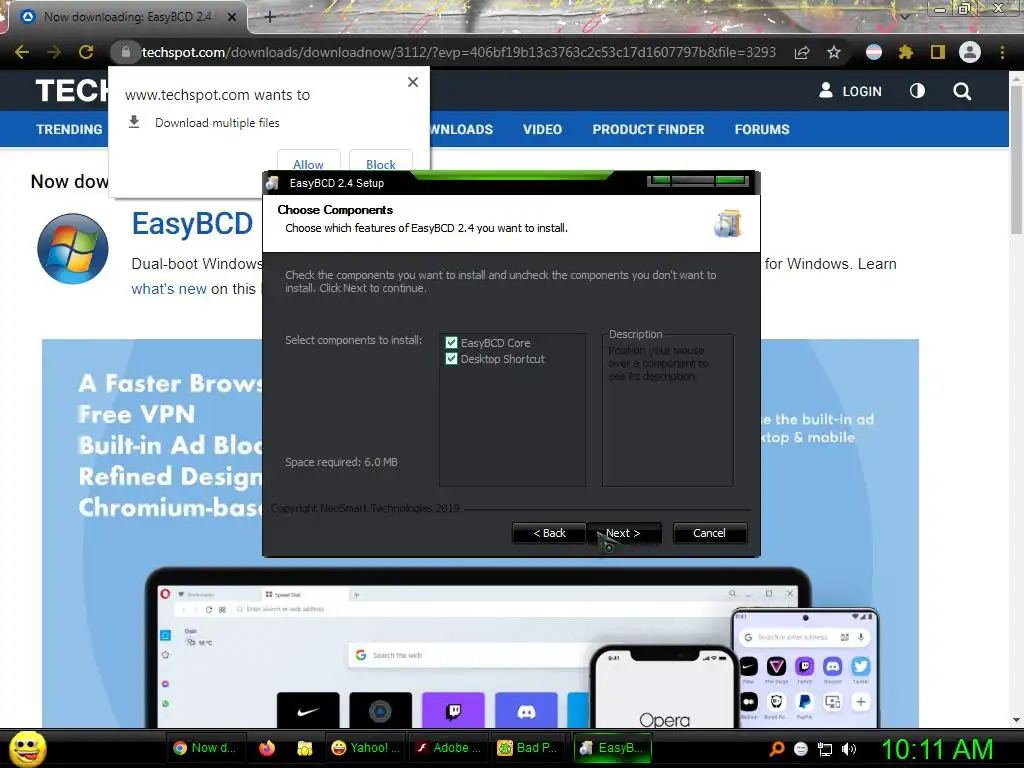Bookmark this page with star icon
The height and width of the screenshot is (768, 1024).
point(834,52)
